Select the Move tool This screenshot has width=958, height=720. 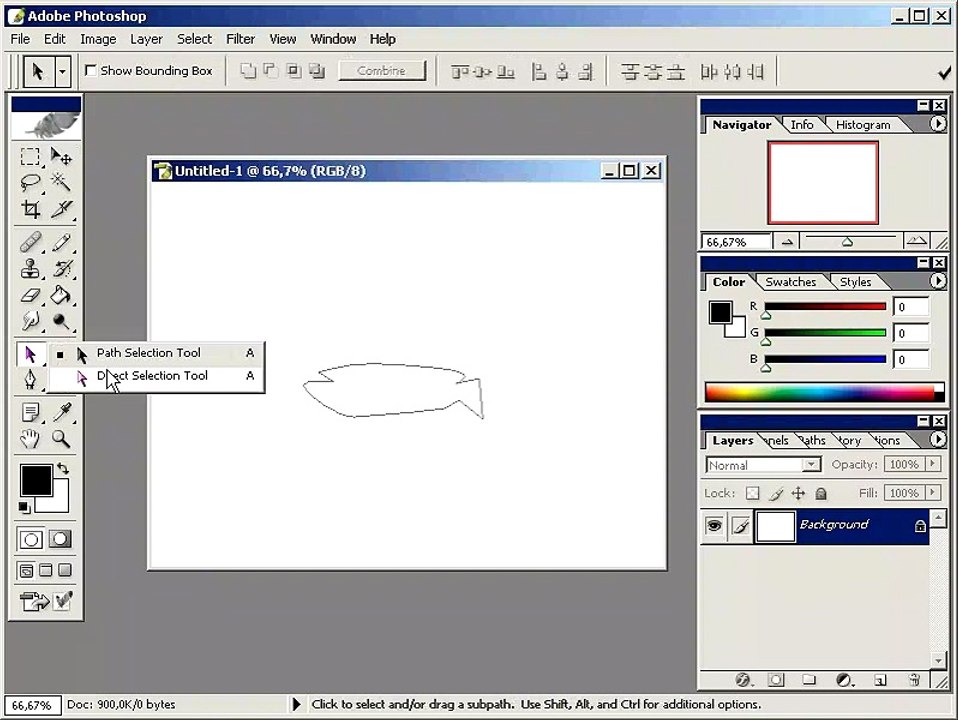60,157
